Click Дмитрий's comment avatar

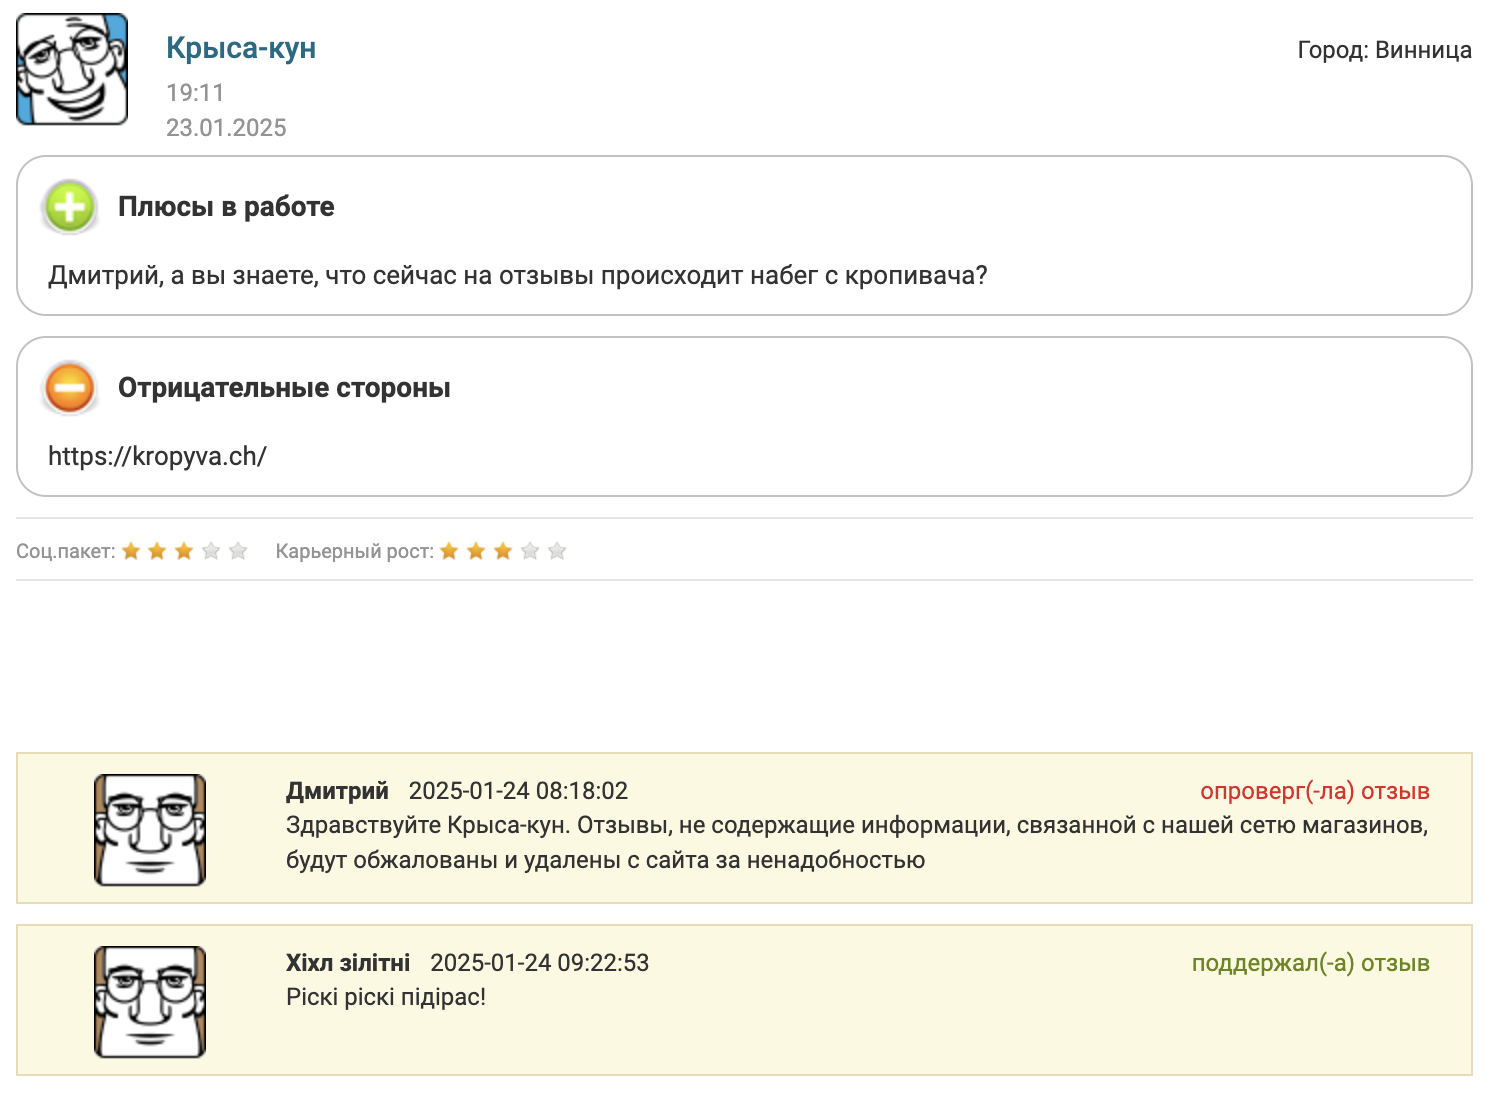tap(150, 830)
